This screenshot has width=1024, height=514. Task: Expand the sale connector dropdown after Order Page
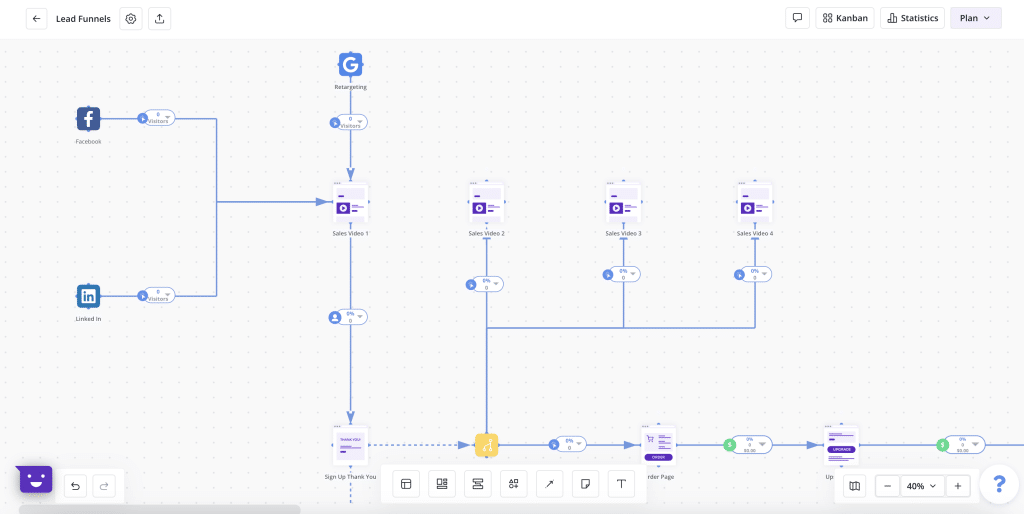click(x=761, y=445)
